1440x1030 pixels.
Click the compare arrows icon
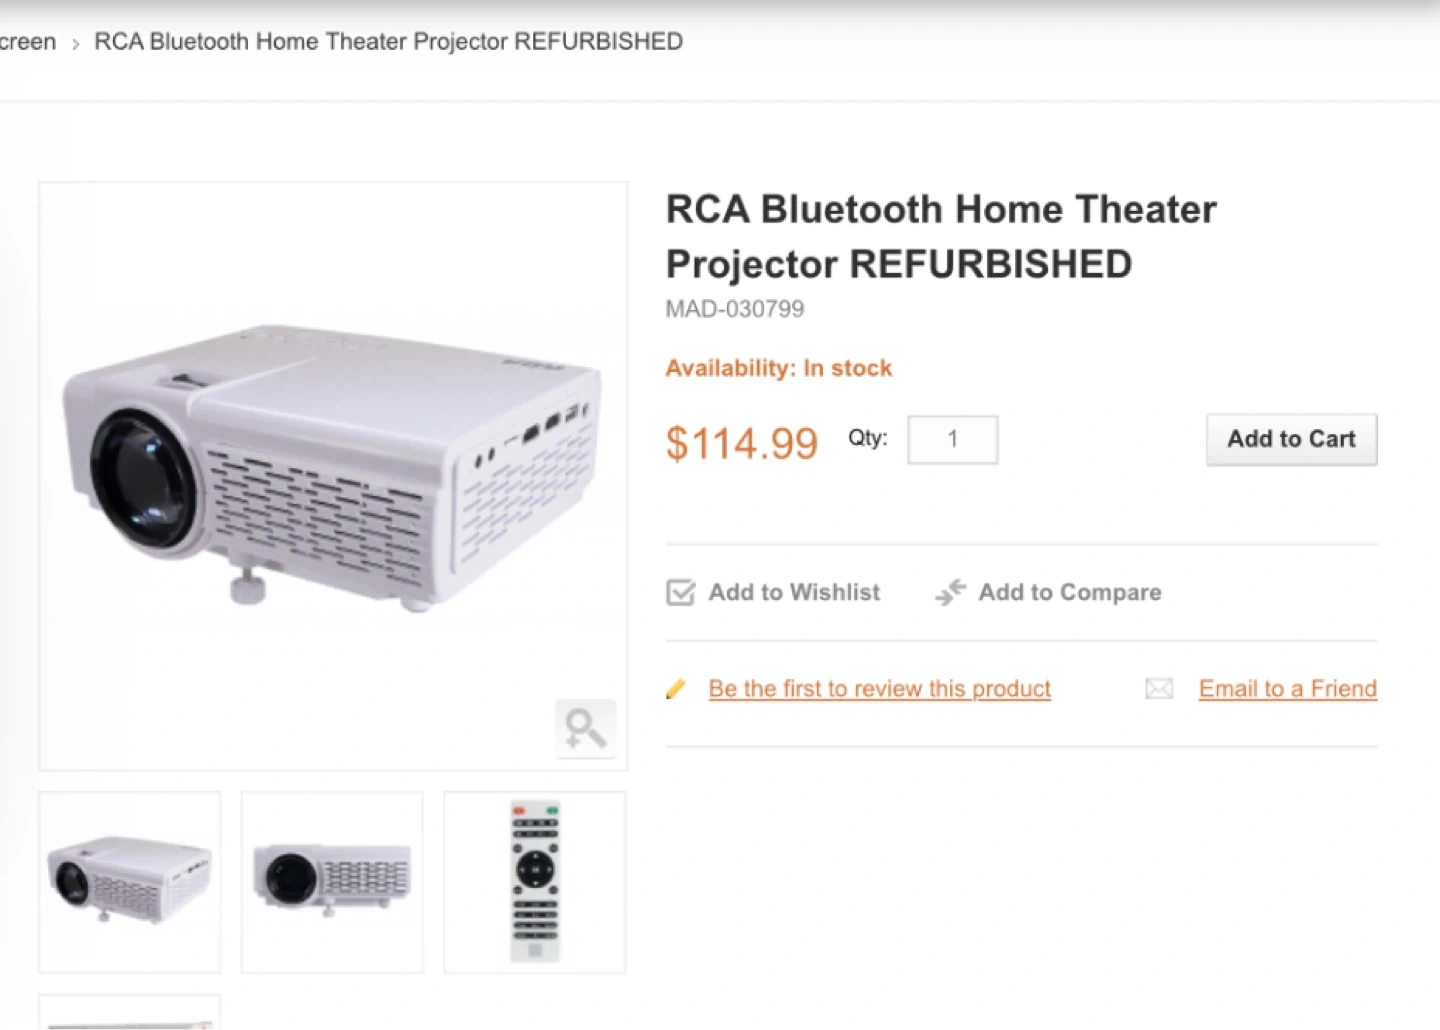[x=950, y=592]
